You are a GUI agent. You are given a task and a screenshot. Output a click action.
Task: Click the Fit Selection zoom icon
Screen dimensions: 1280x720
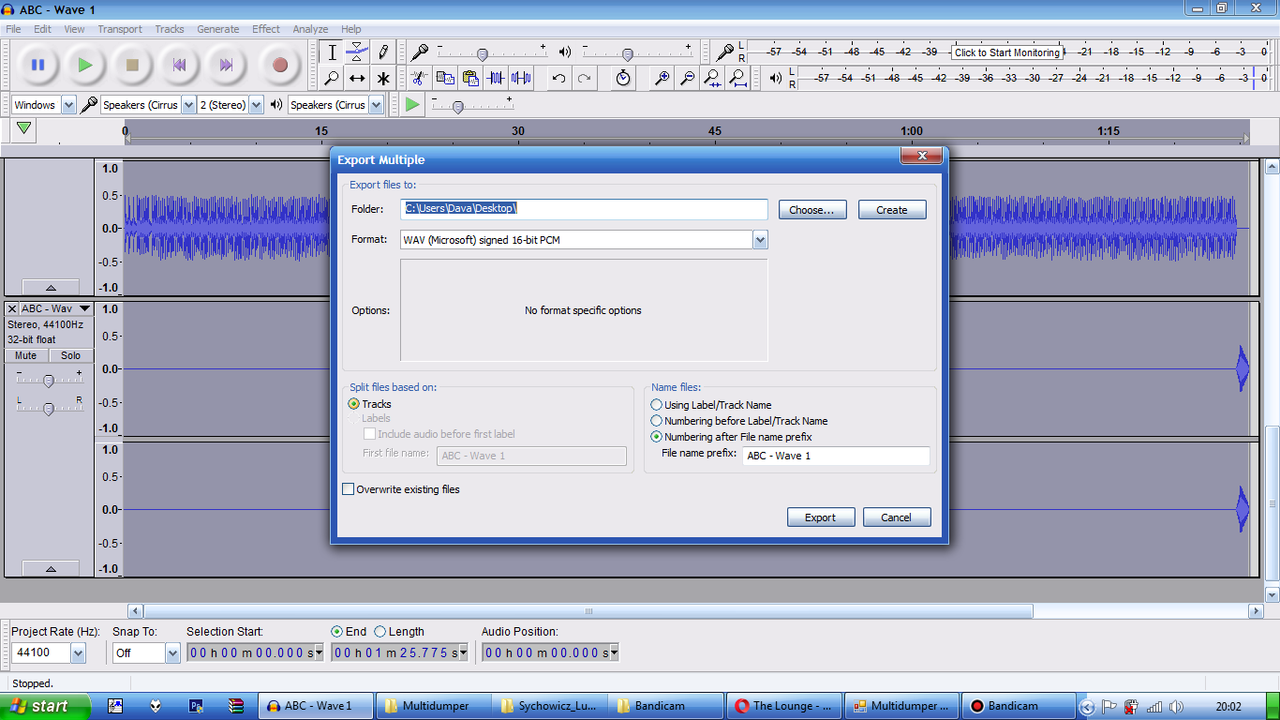(x=712, y=78)
